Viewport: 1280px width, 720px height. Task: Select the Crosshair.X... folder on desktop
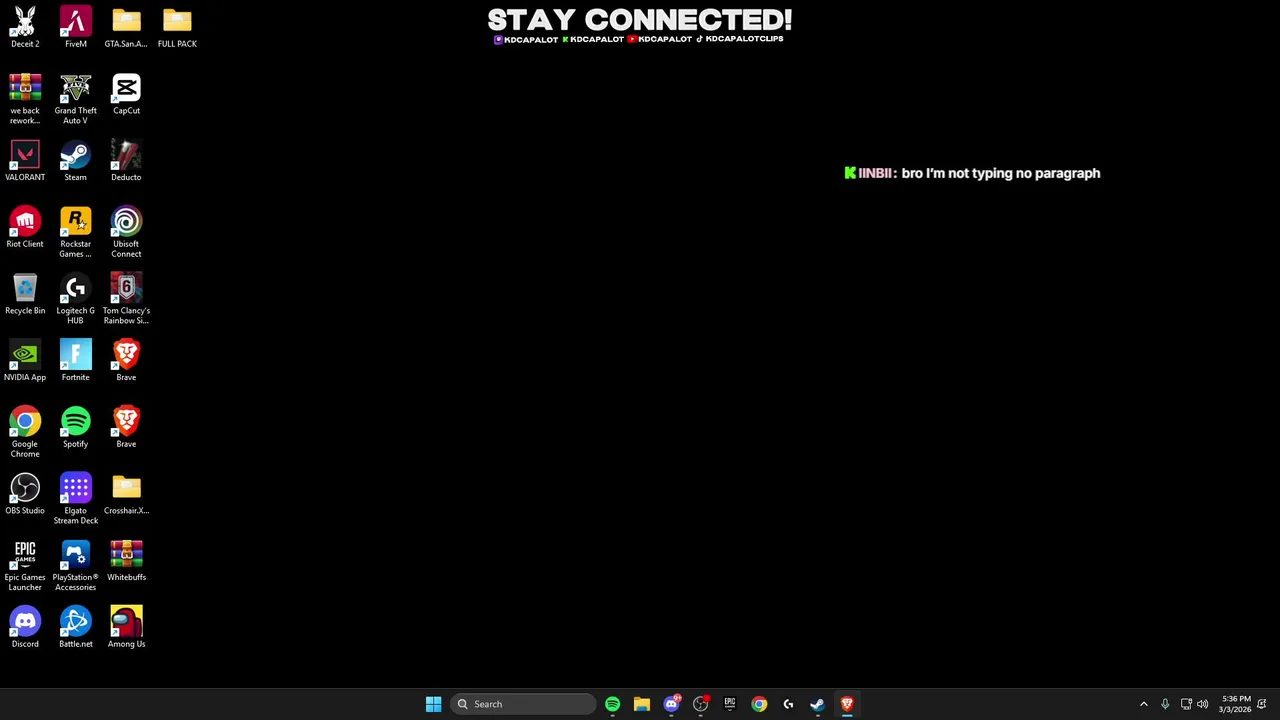click(126, 494)
